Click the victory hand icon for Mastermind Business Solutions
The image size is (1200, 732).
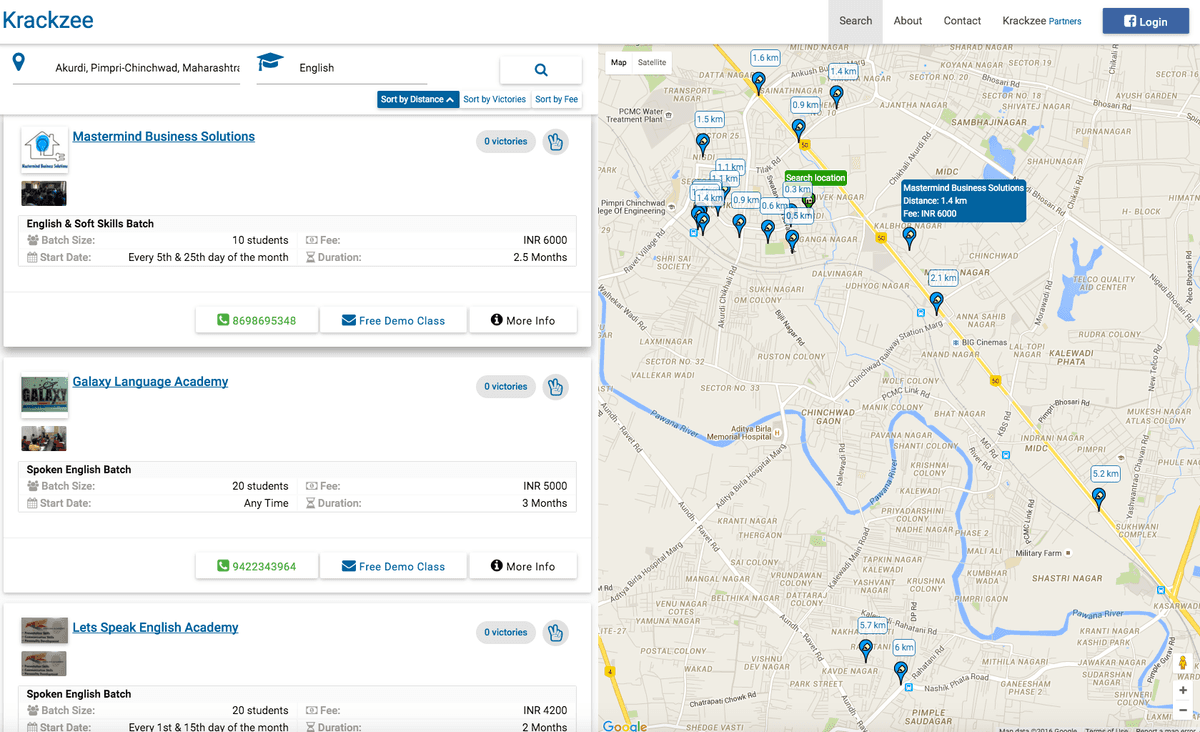click(x=555, y=142)
